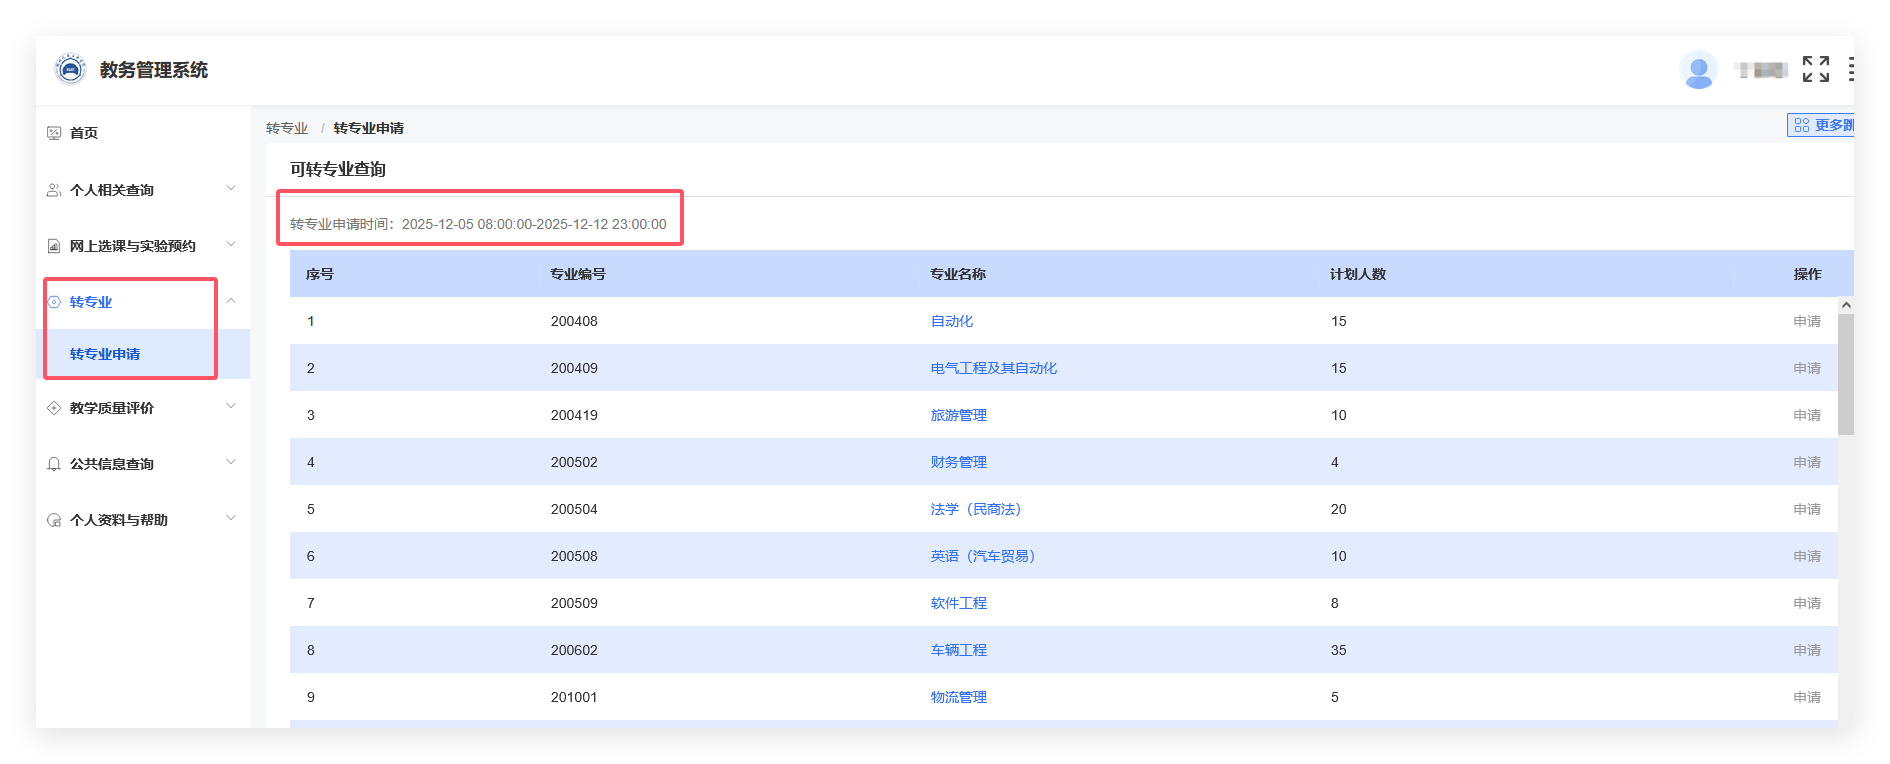The width and height of the screenshot is (1890, 764).
Task: Toggle fullscreen mode icon
Action: pos(1815,69)
